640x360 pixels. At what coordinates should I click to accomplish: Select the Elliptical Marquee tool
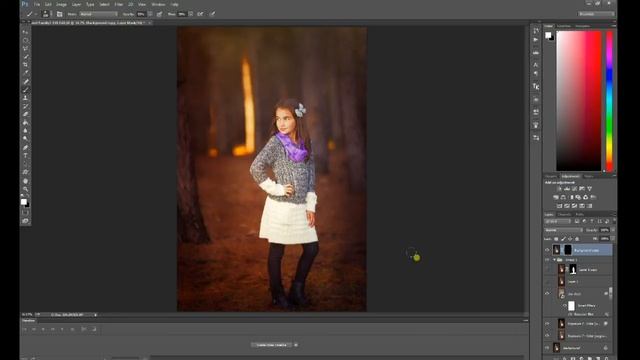(25, 40)
